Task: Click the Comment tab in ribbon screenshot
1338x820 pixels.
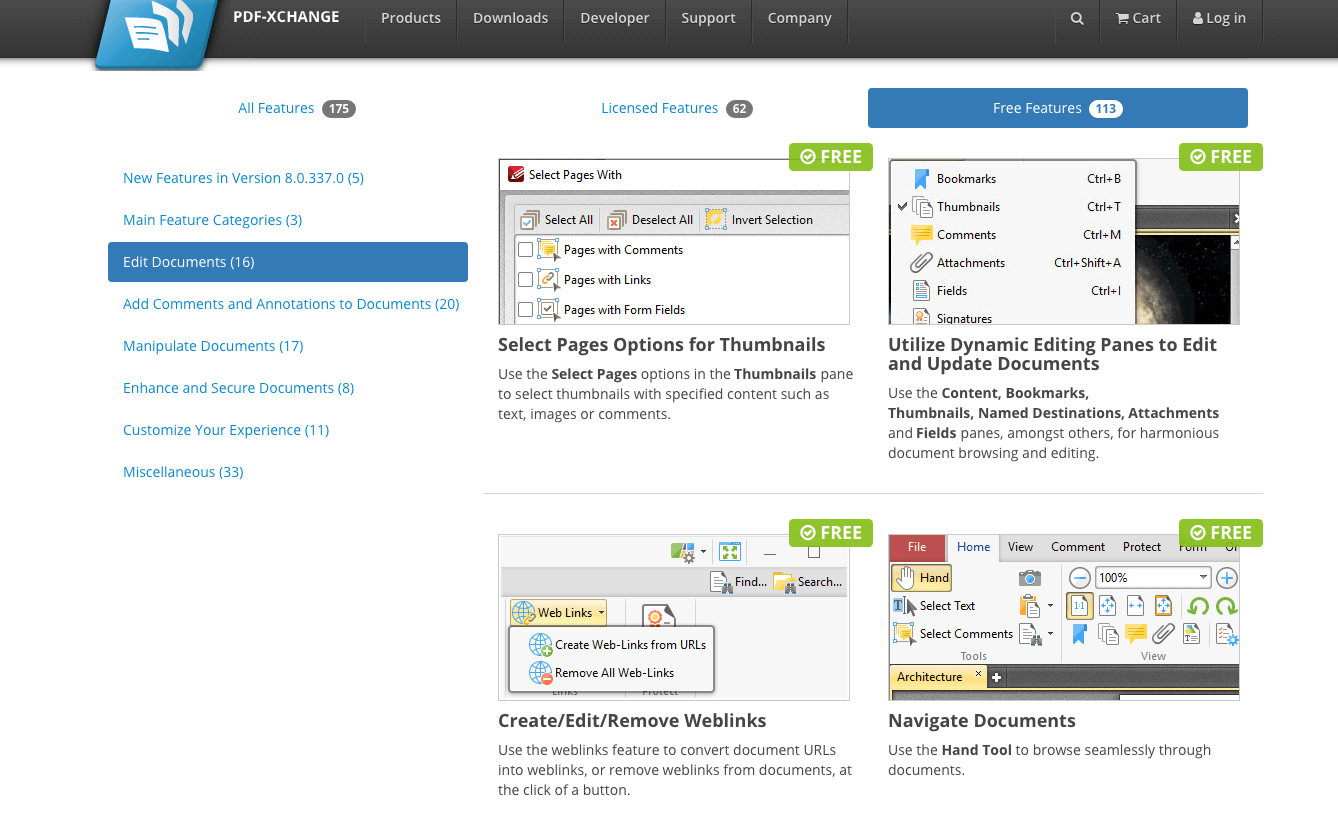Action: (1078, 547)
